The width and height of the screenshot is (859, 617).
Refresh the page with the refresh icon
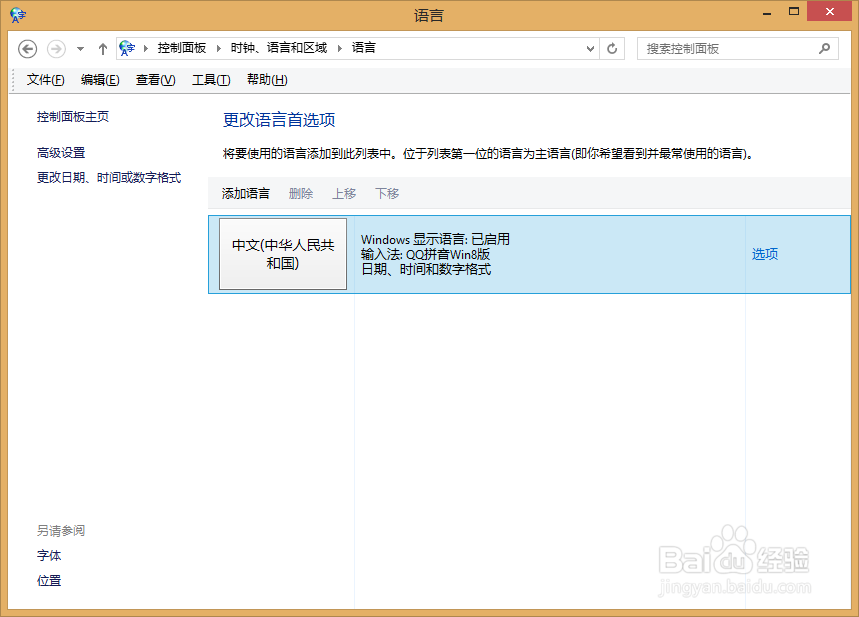pos(612,49)
